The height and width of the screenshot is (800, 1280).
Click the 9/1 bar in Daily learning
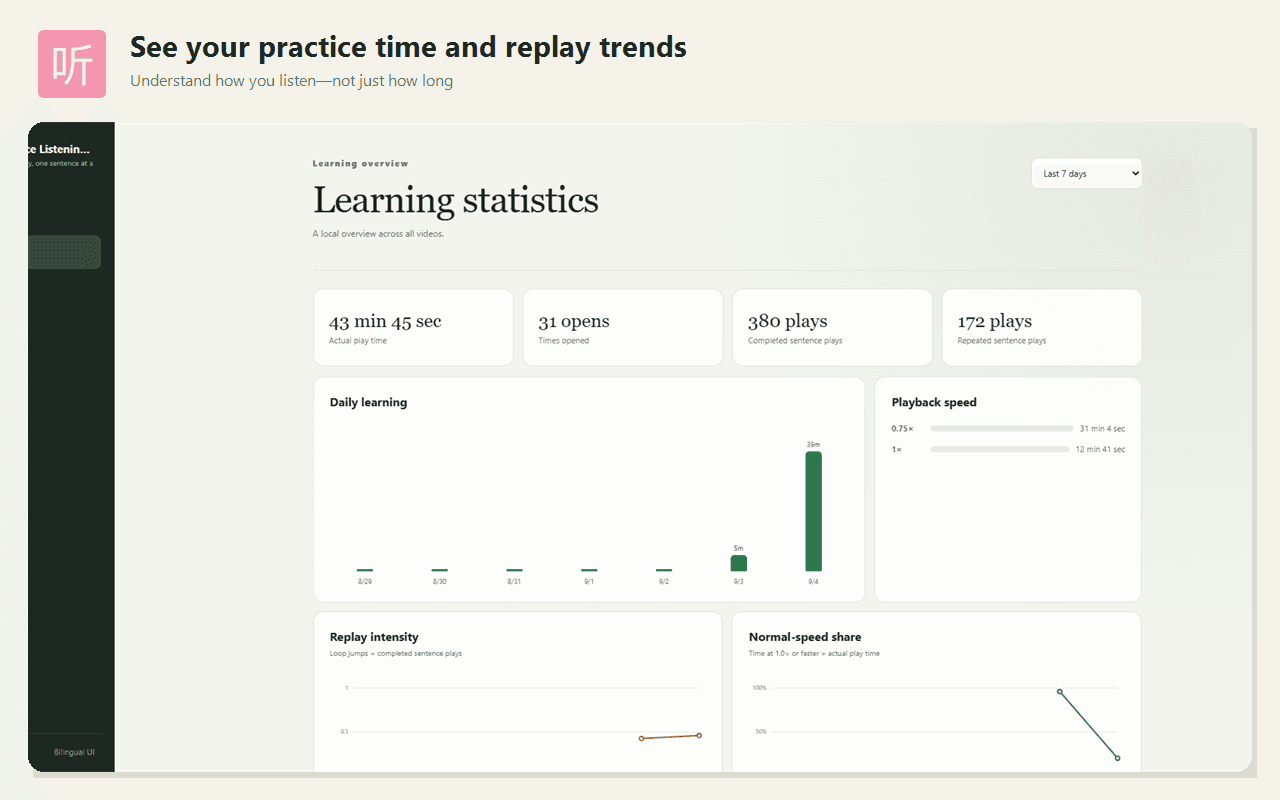[589, 570]
